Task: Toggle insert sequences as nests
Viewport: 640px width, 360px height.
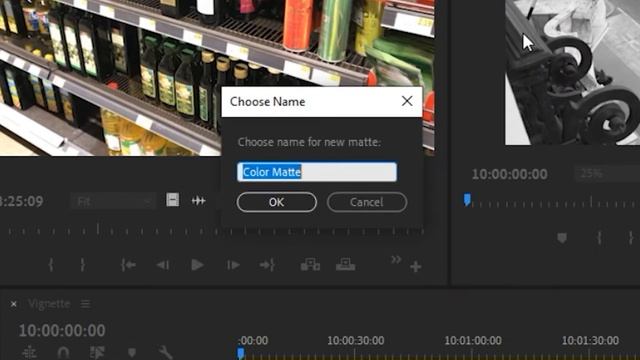Action: tap(29, 352)
